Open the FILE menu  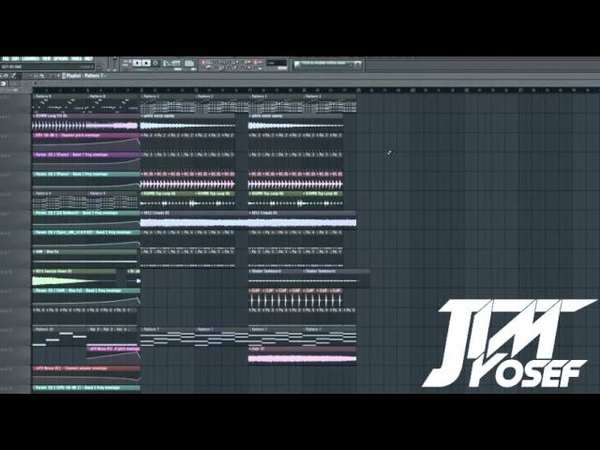(5, 59)
